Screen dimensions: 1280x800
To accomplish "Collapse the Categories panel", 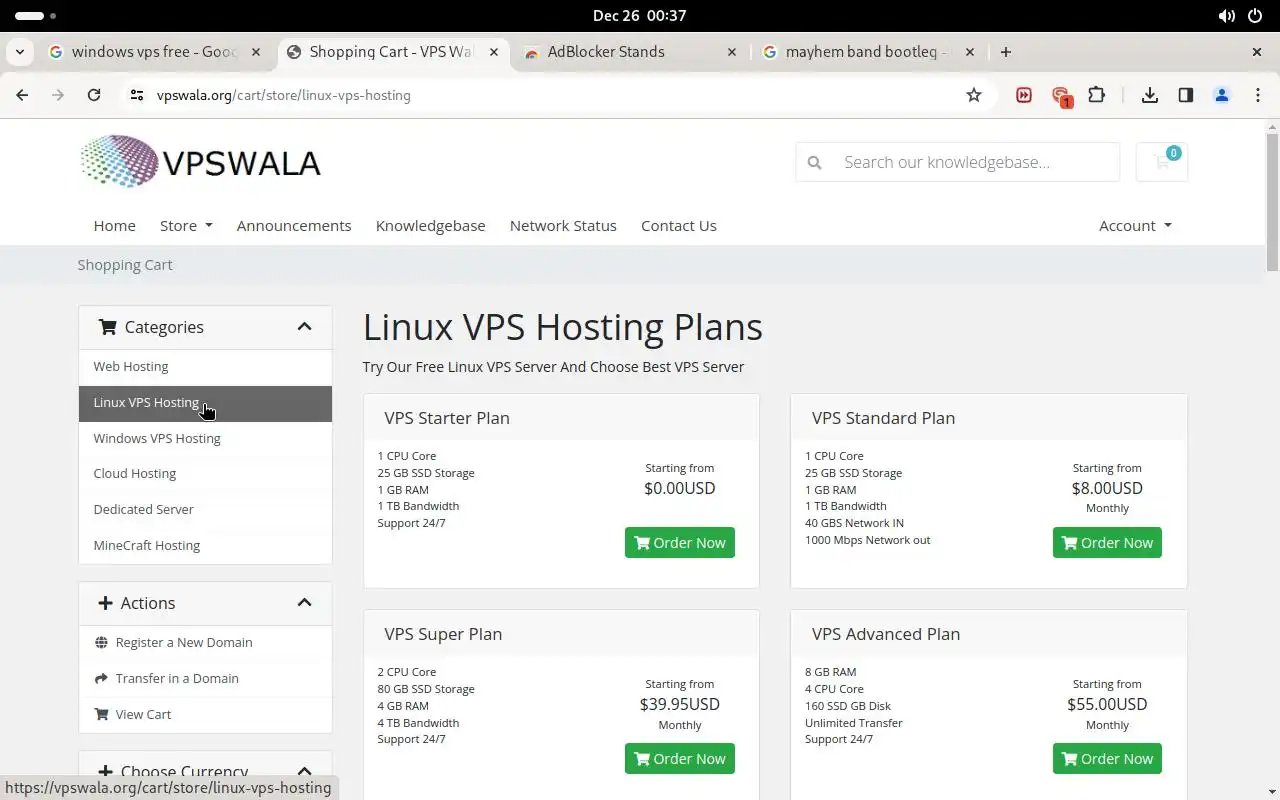I will (x=304, y=327).
